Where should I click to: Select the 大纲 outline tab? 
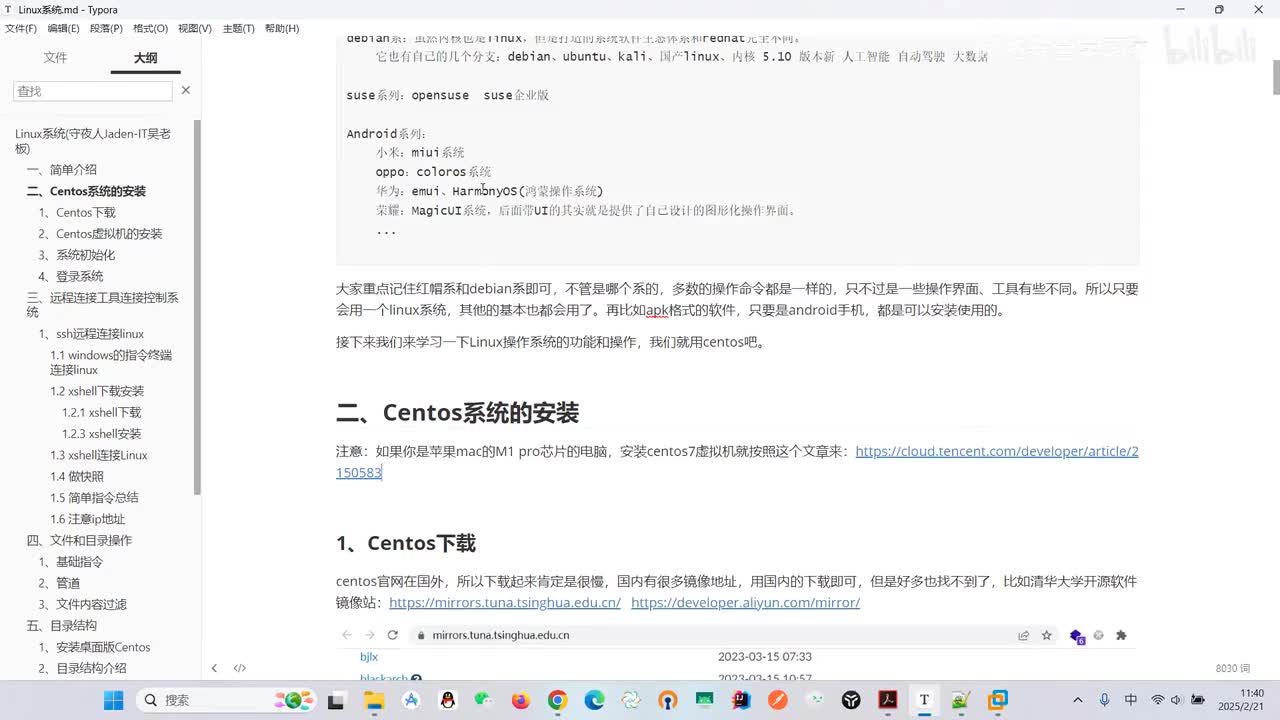pos(146,58)
